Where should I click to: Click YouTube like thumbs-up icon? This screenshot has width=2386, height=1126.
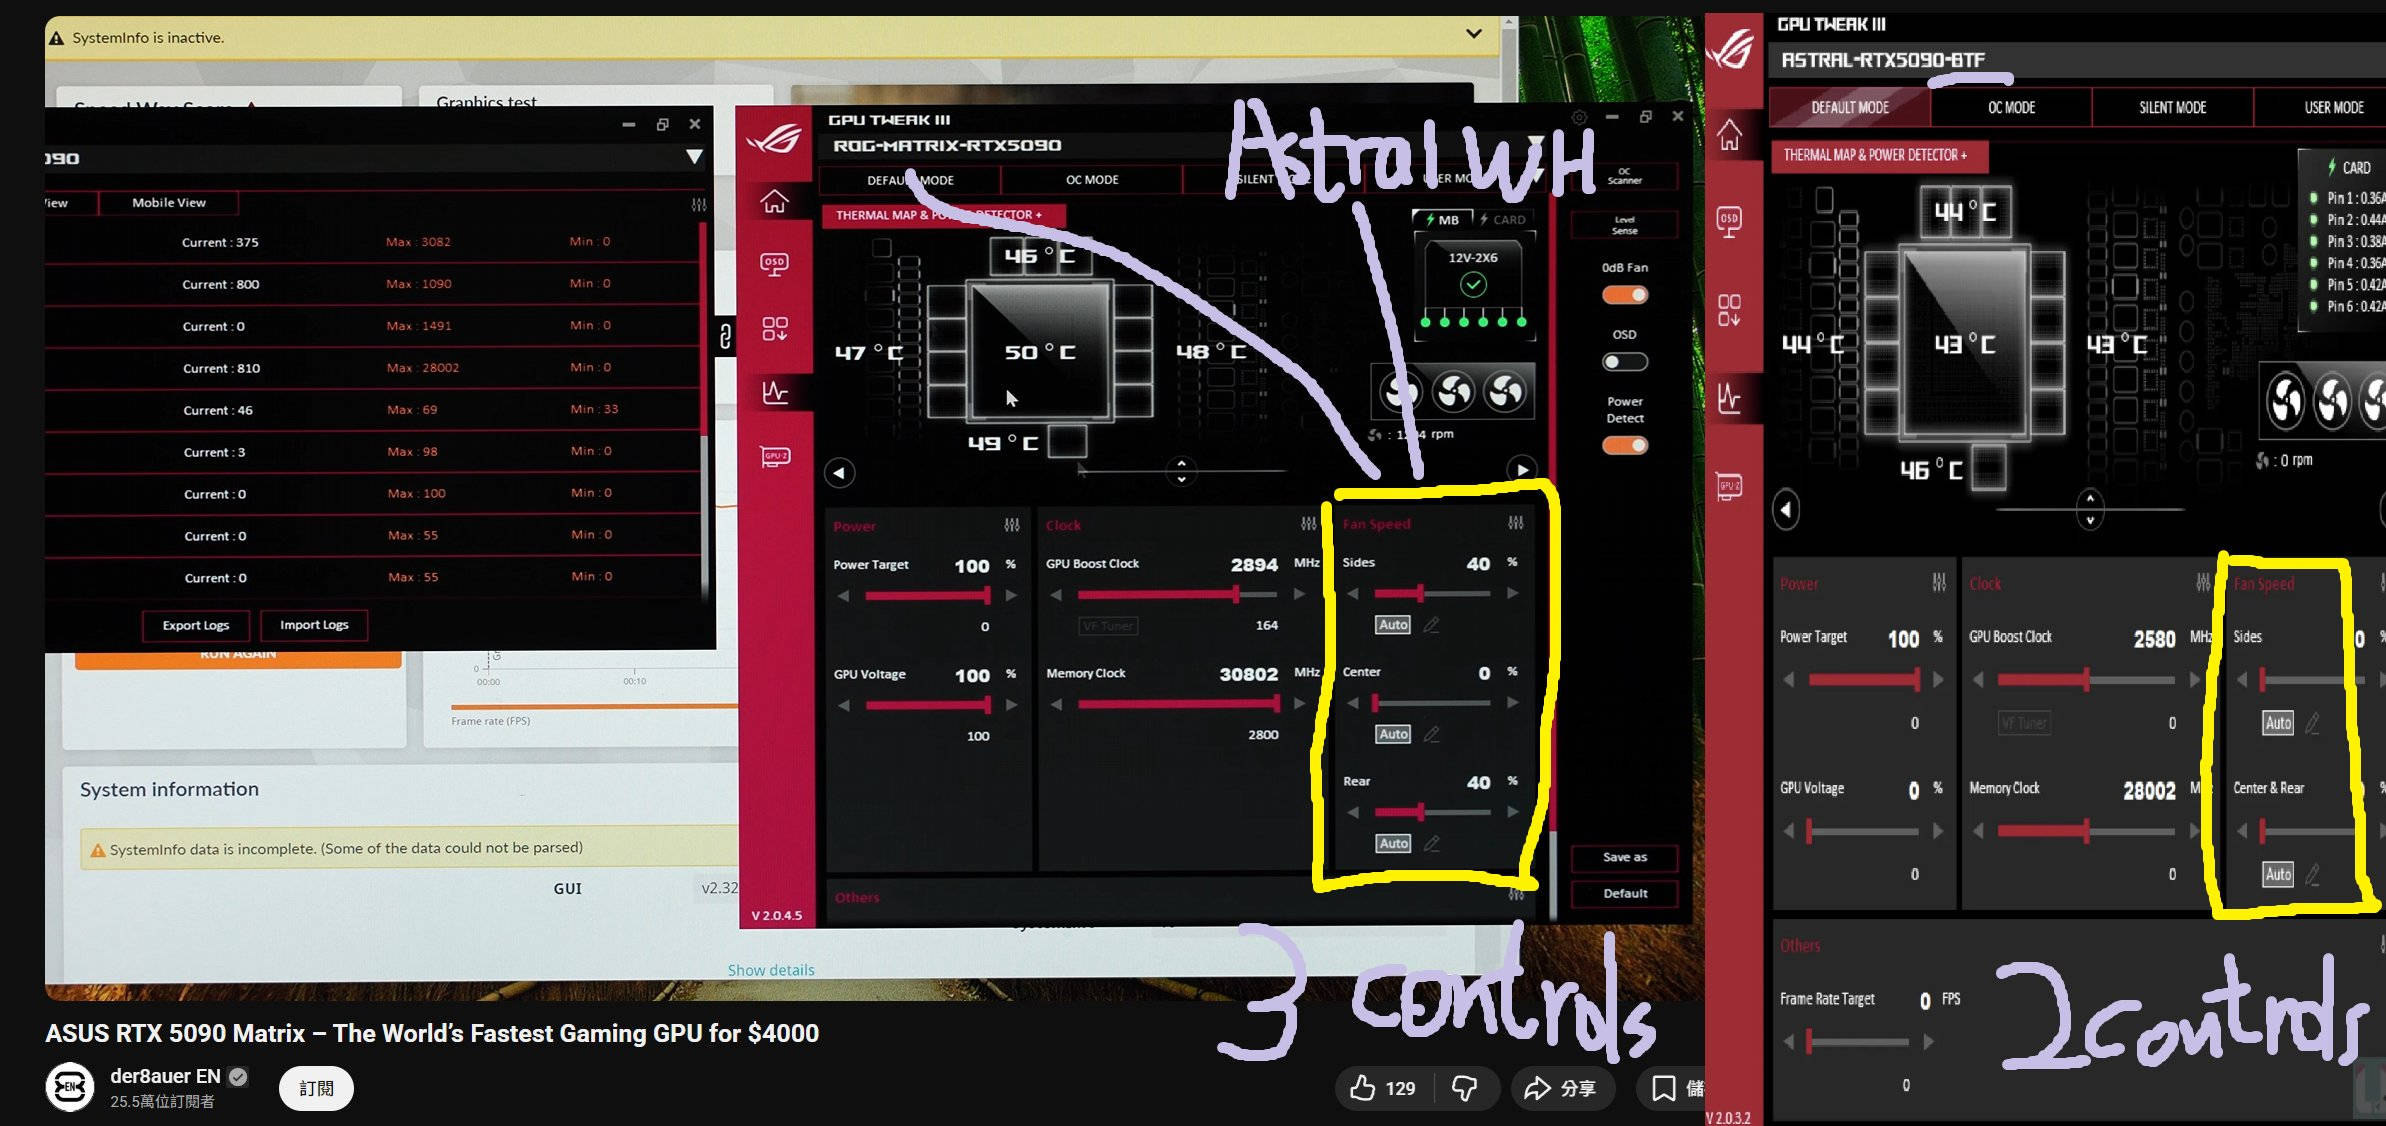pos(1362,1088)
